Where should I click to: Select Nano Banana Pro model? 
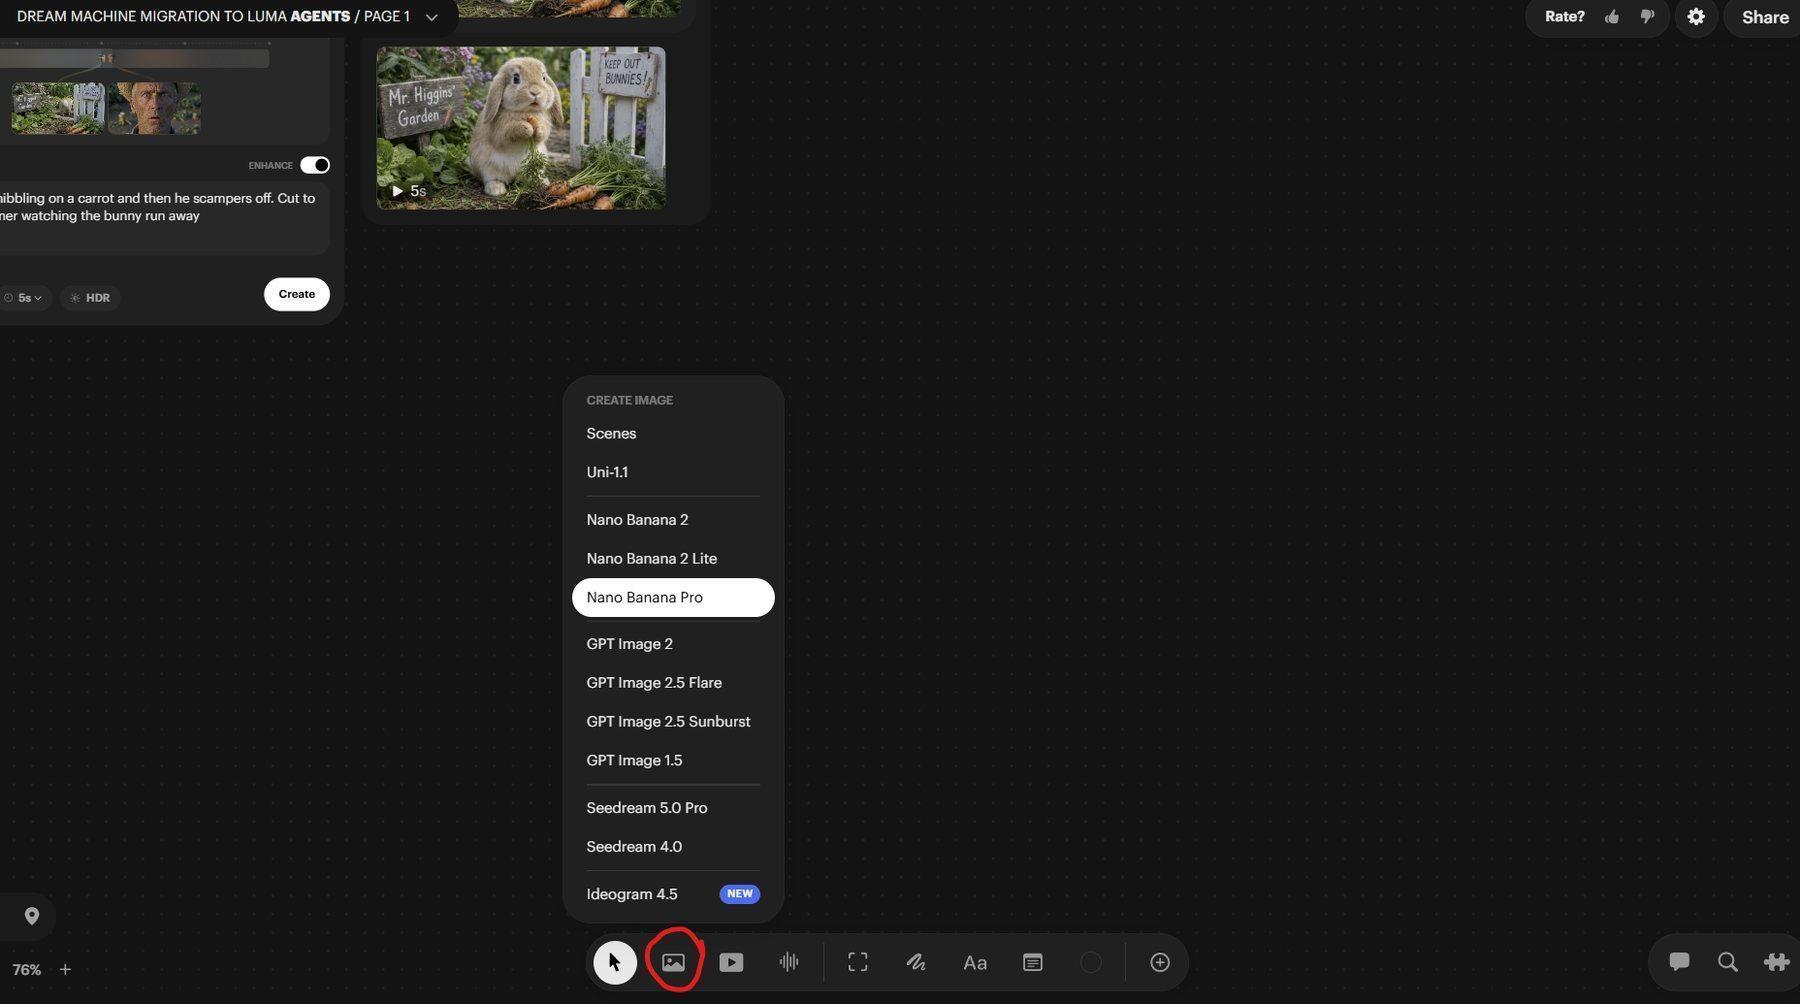[672, 597]
